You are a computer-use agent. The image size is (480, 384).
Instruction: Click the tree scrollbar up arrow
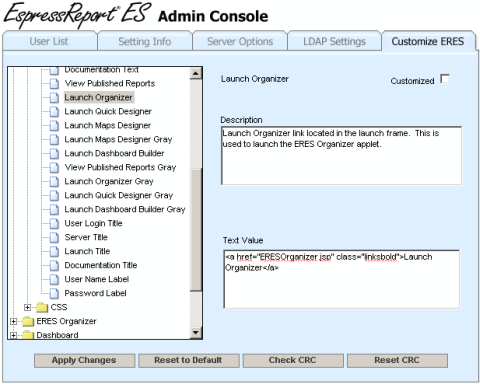196,73
